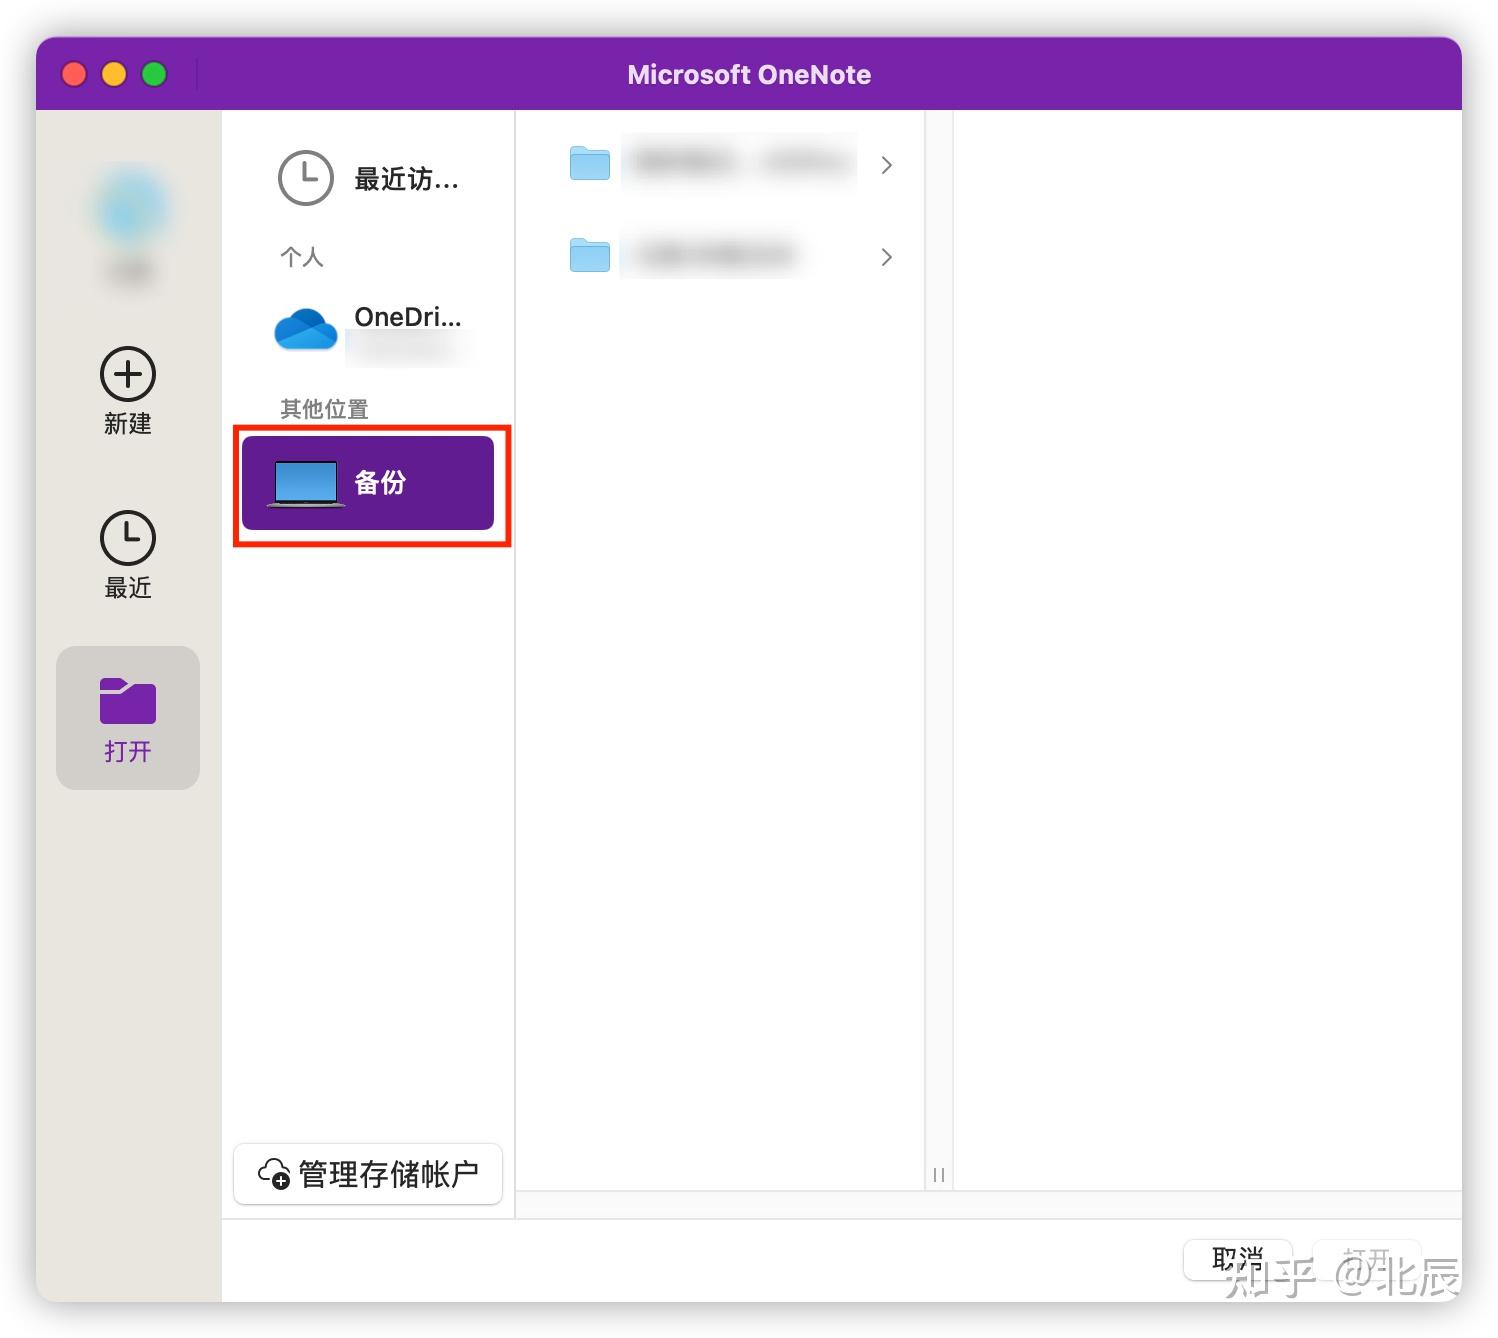Image resolution: width=1498 pixels, height=1338 pixels.
Task: Expand the first folder's chevron
Action: pos(886,165)
